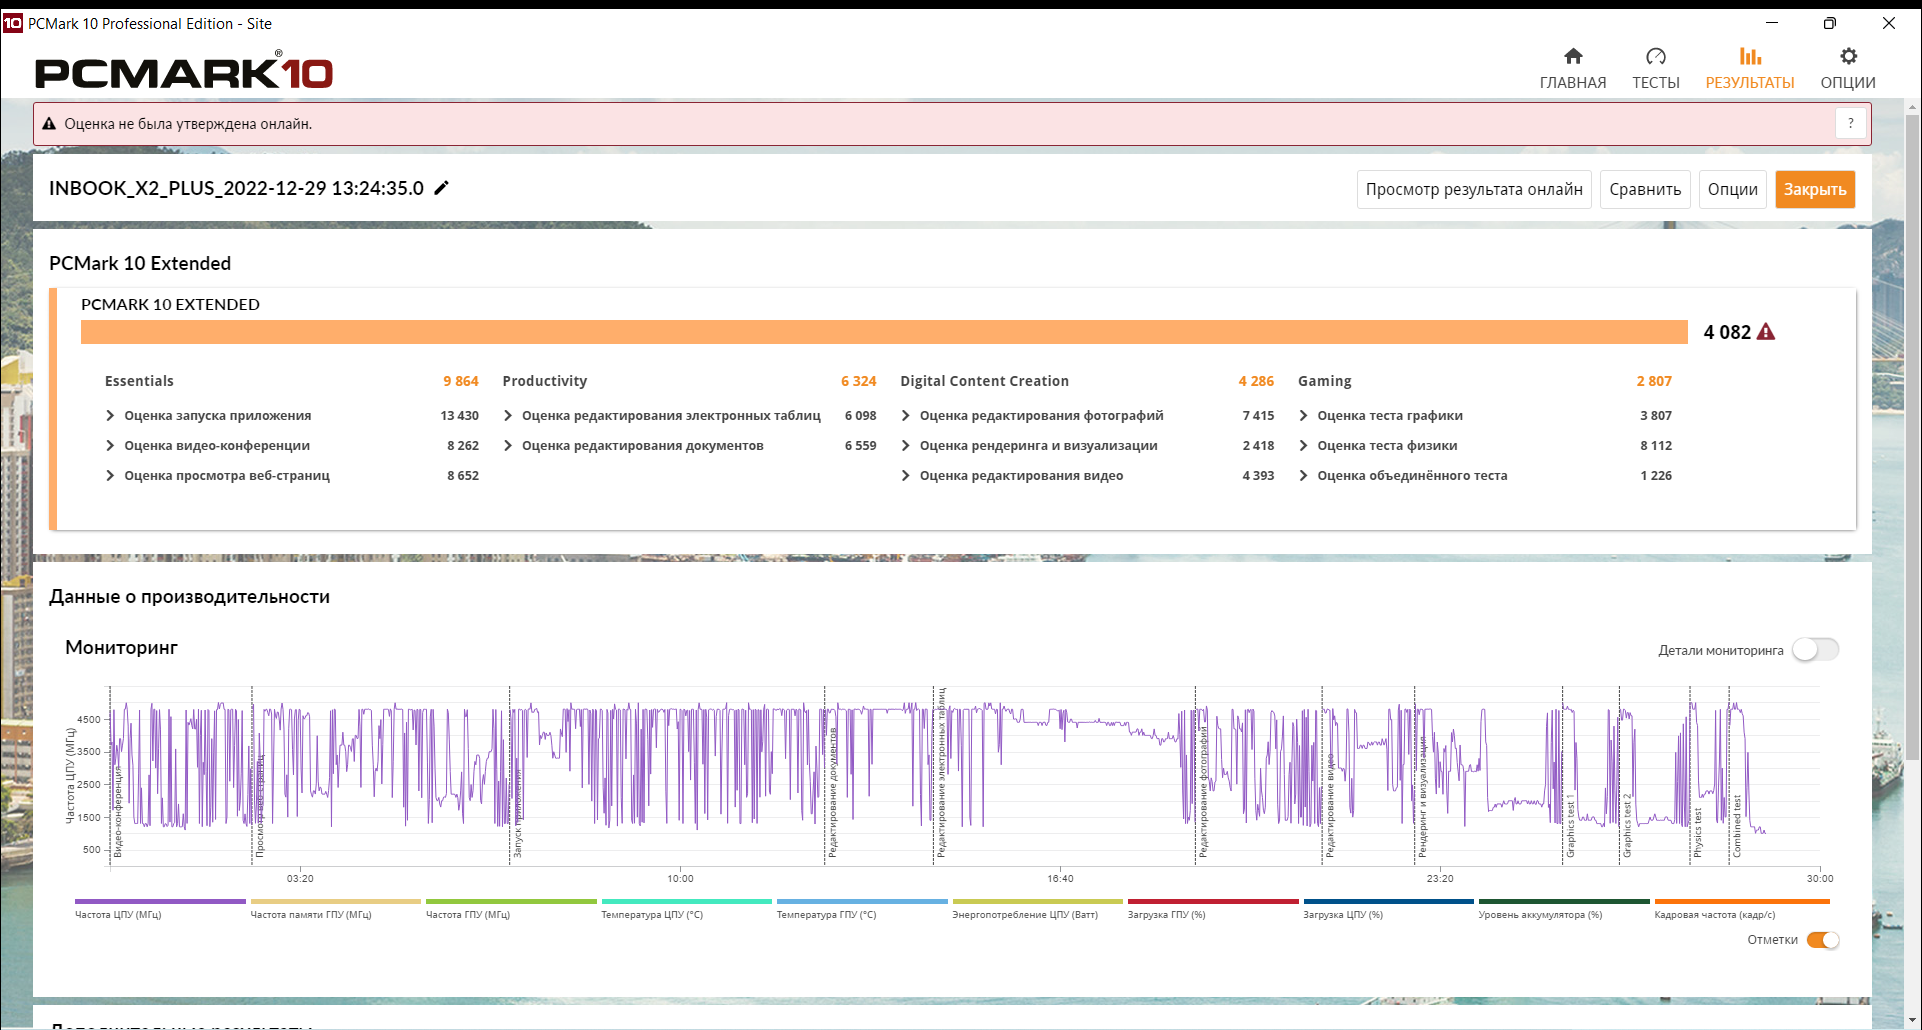
Task: Expand Оценка редактирования видео row
Action: (x=1087, y=476)
